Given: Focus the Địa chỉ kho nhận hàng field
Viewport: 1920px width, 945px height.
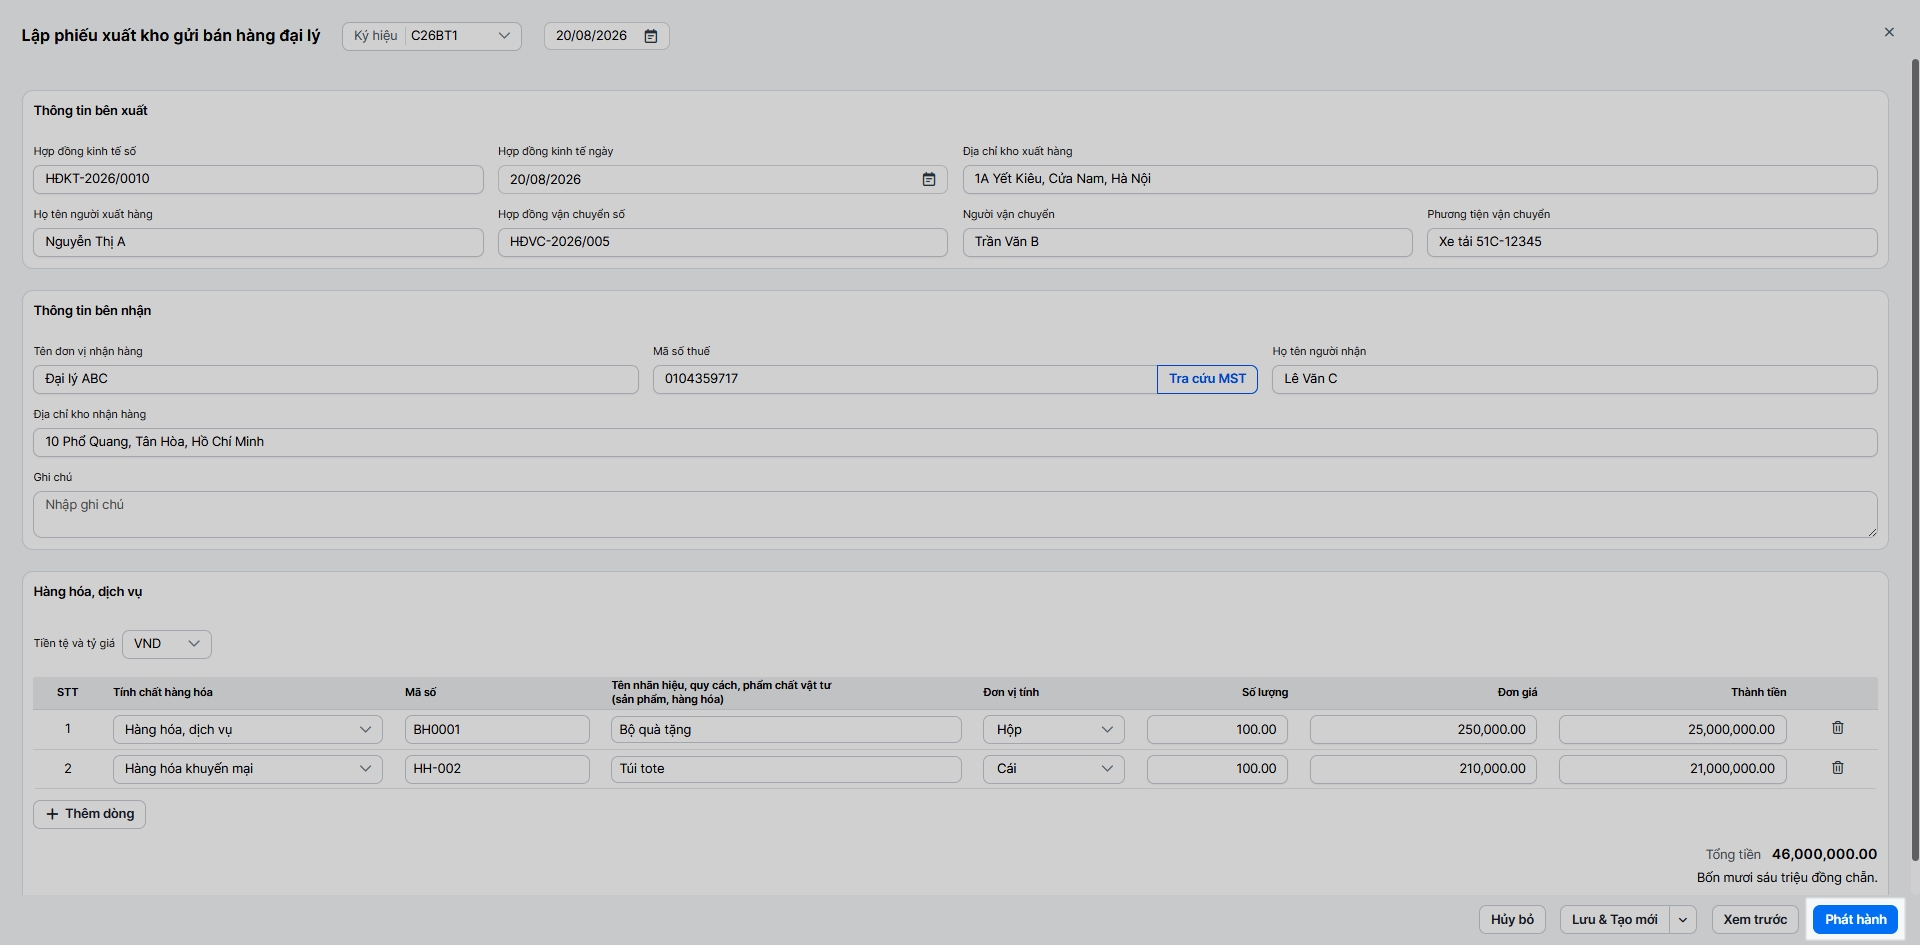Looking at the screenshot, I should click(x=955, y=442).
